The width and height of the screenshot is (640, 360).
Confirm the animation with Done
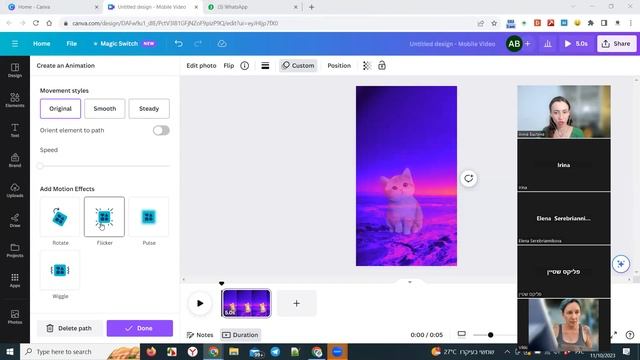tap(140, 328)
